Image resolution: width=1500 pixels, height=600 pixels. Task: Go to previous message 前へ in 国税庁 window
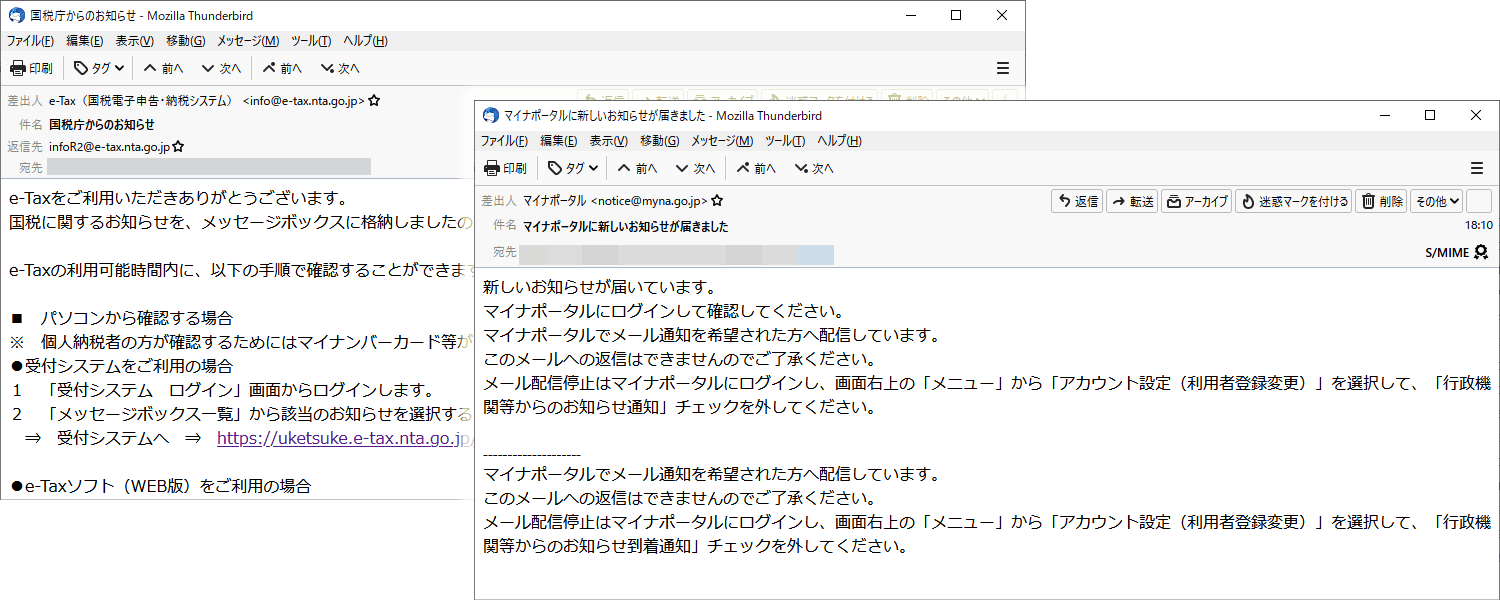[x=163, y=68]
